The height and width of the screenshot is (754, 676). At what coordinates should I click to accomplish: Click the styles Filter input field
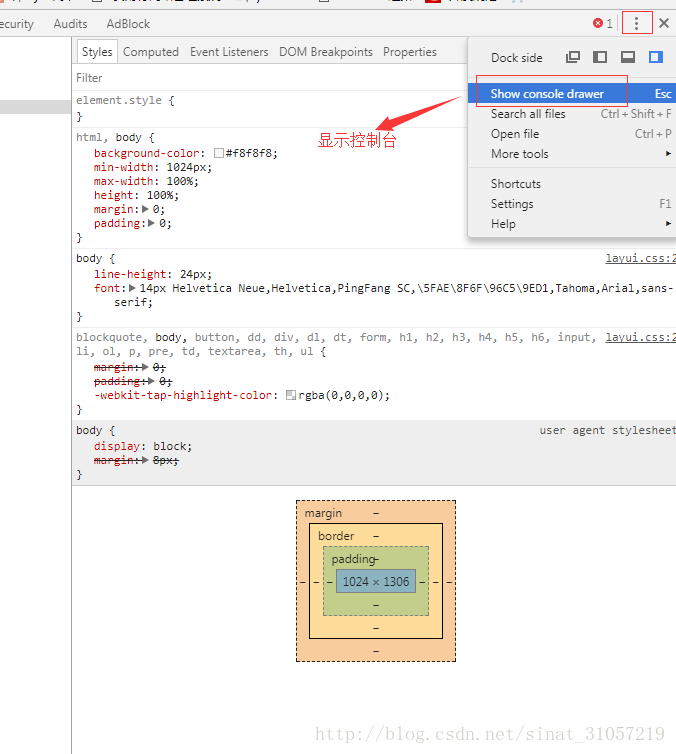pos(269,77)
